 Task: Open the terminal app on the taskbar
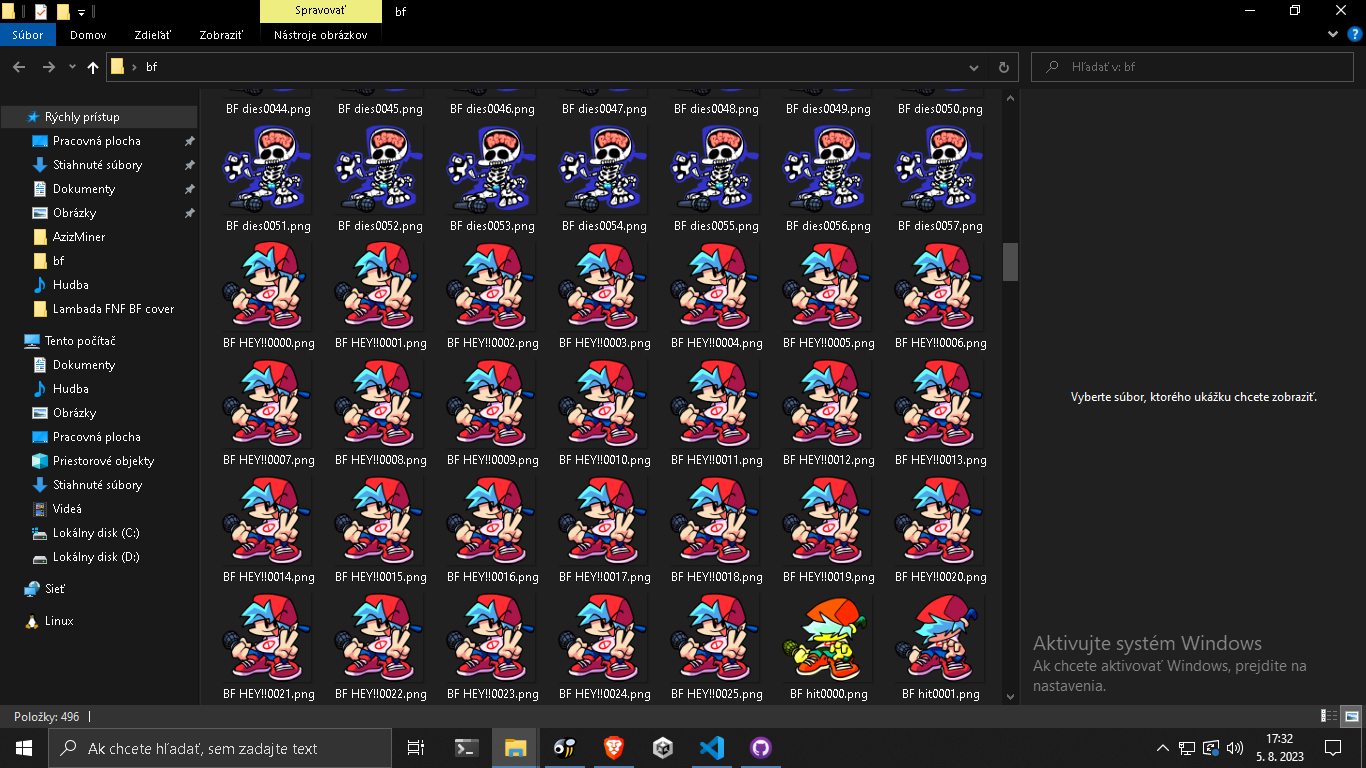tap(466, 748)
